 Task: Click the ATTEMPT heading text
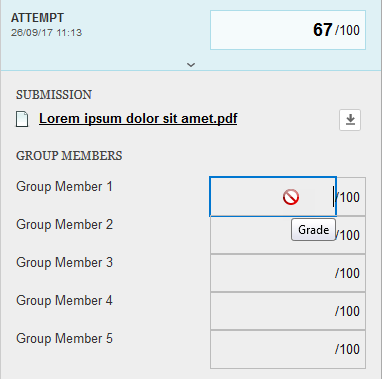(x=37, y=18)
